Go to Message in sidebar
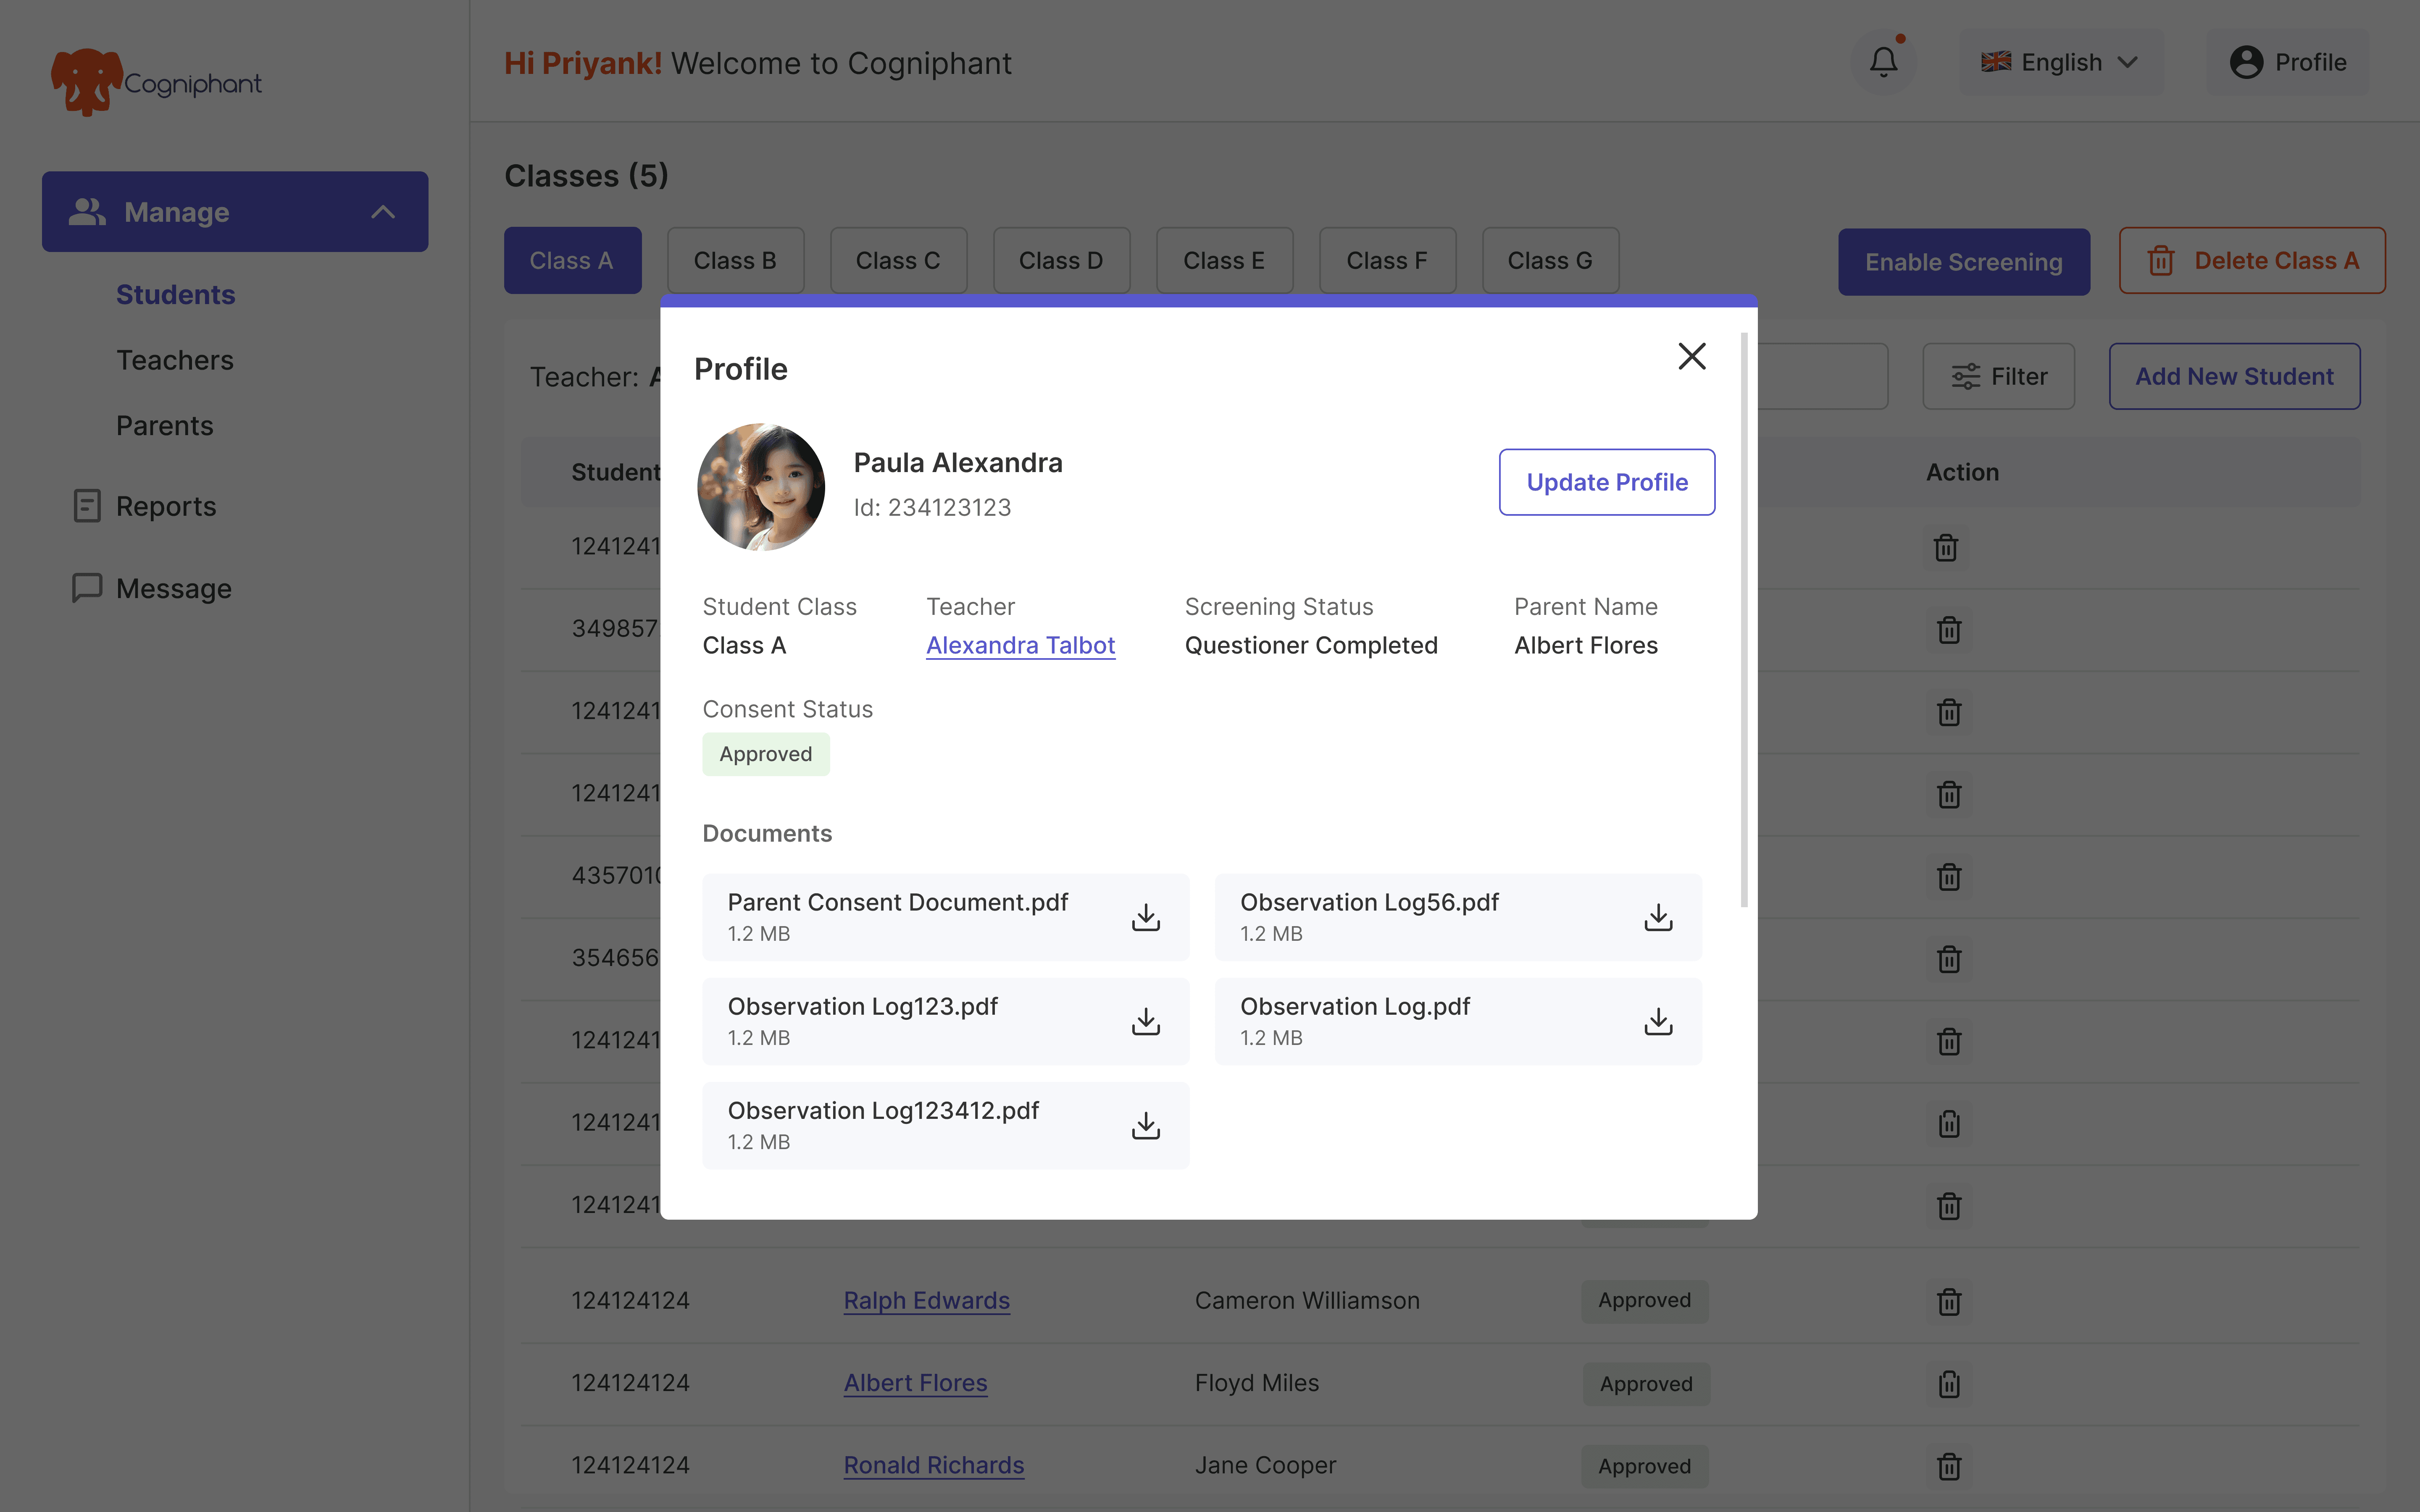The image size is (2420, 1512). coord(173,588)
